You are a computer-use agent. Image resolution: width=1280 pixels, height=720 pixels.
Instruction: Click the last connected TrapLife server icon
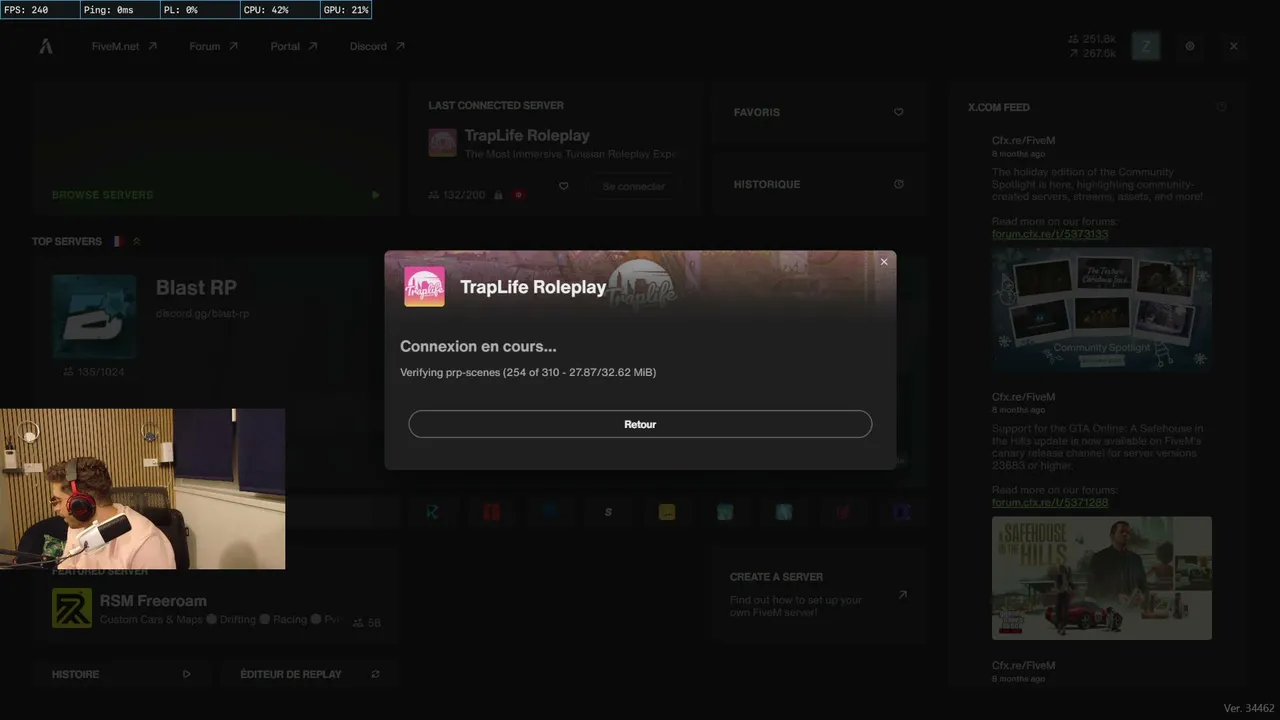click(x=443, y=143)
